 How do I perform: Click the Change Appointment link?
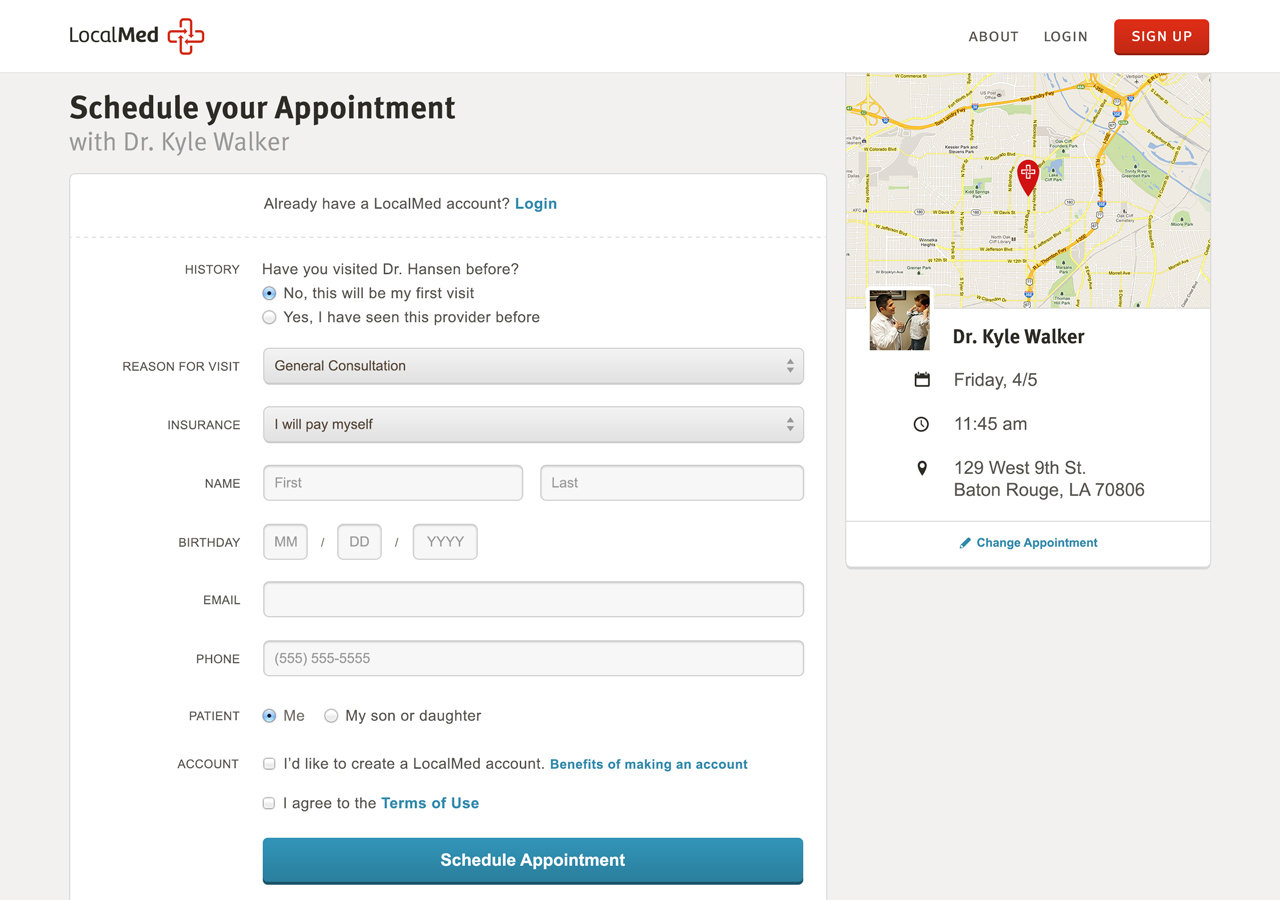(x=1037, y=543)
